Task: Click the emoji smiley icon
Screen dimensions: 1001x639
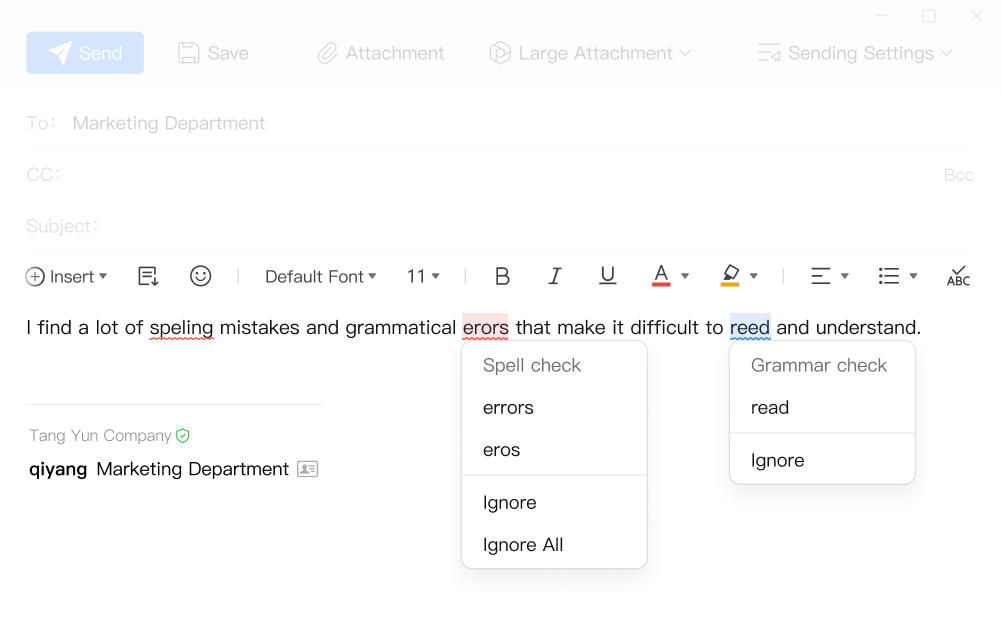Action: [x=201, y=276]
